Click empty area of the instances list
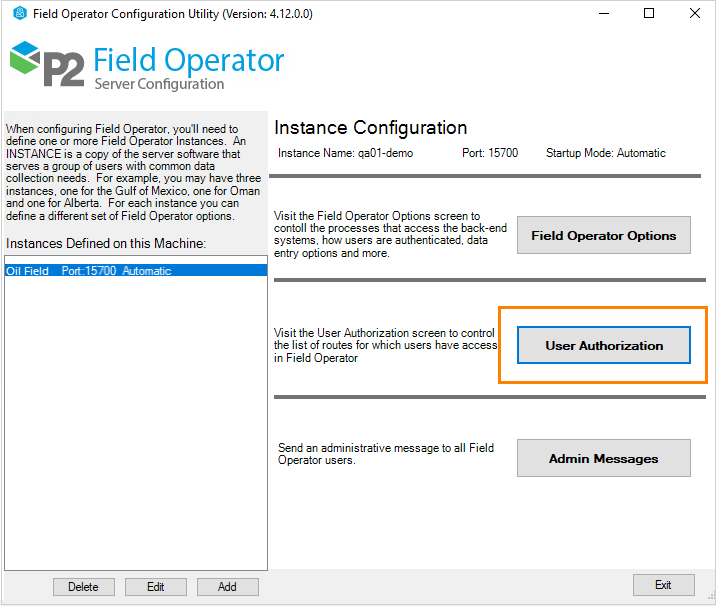 click(135, 420)
